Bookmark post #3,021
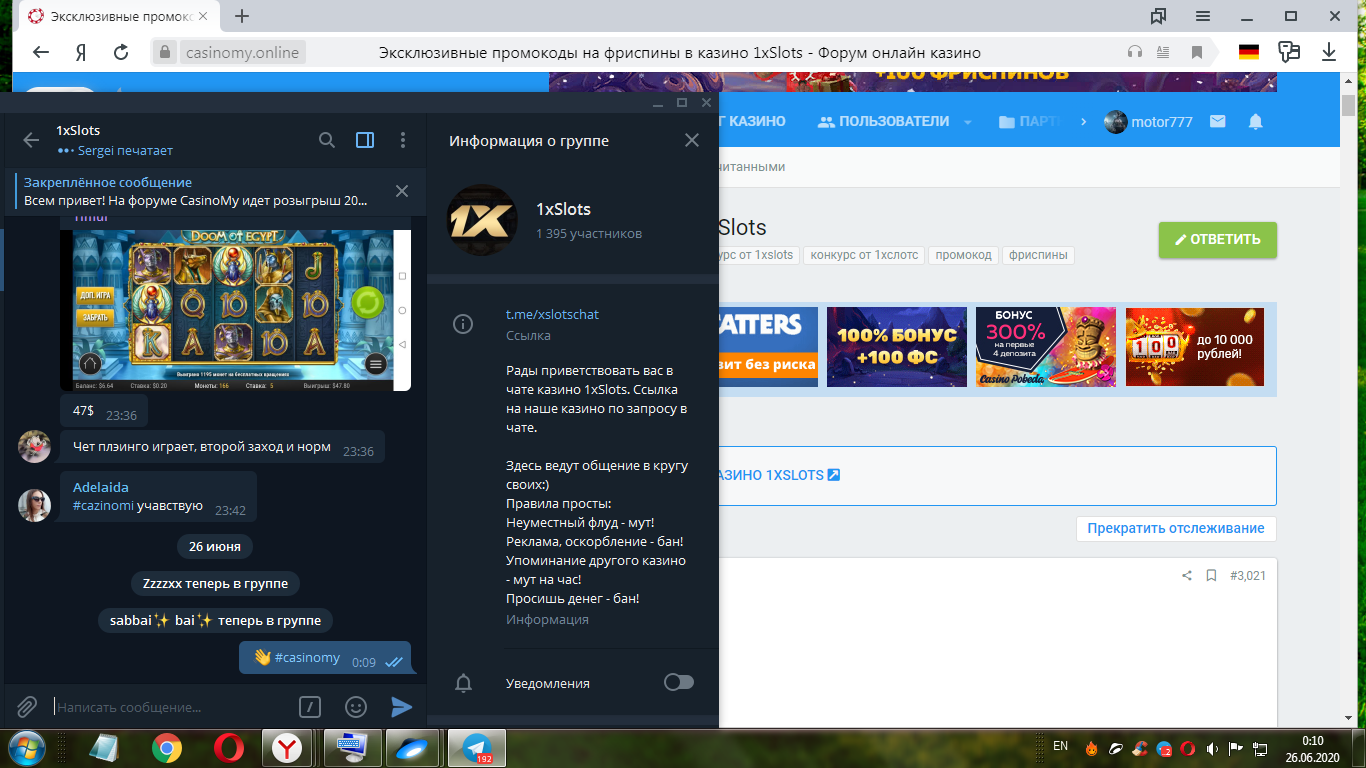 [x=1211, y=575]
